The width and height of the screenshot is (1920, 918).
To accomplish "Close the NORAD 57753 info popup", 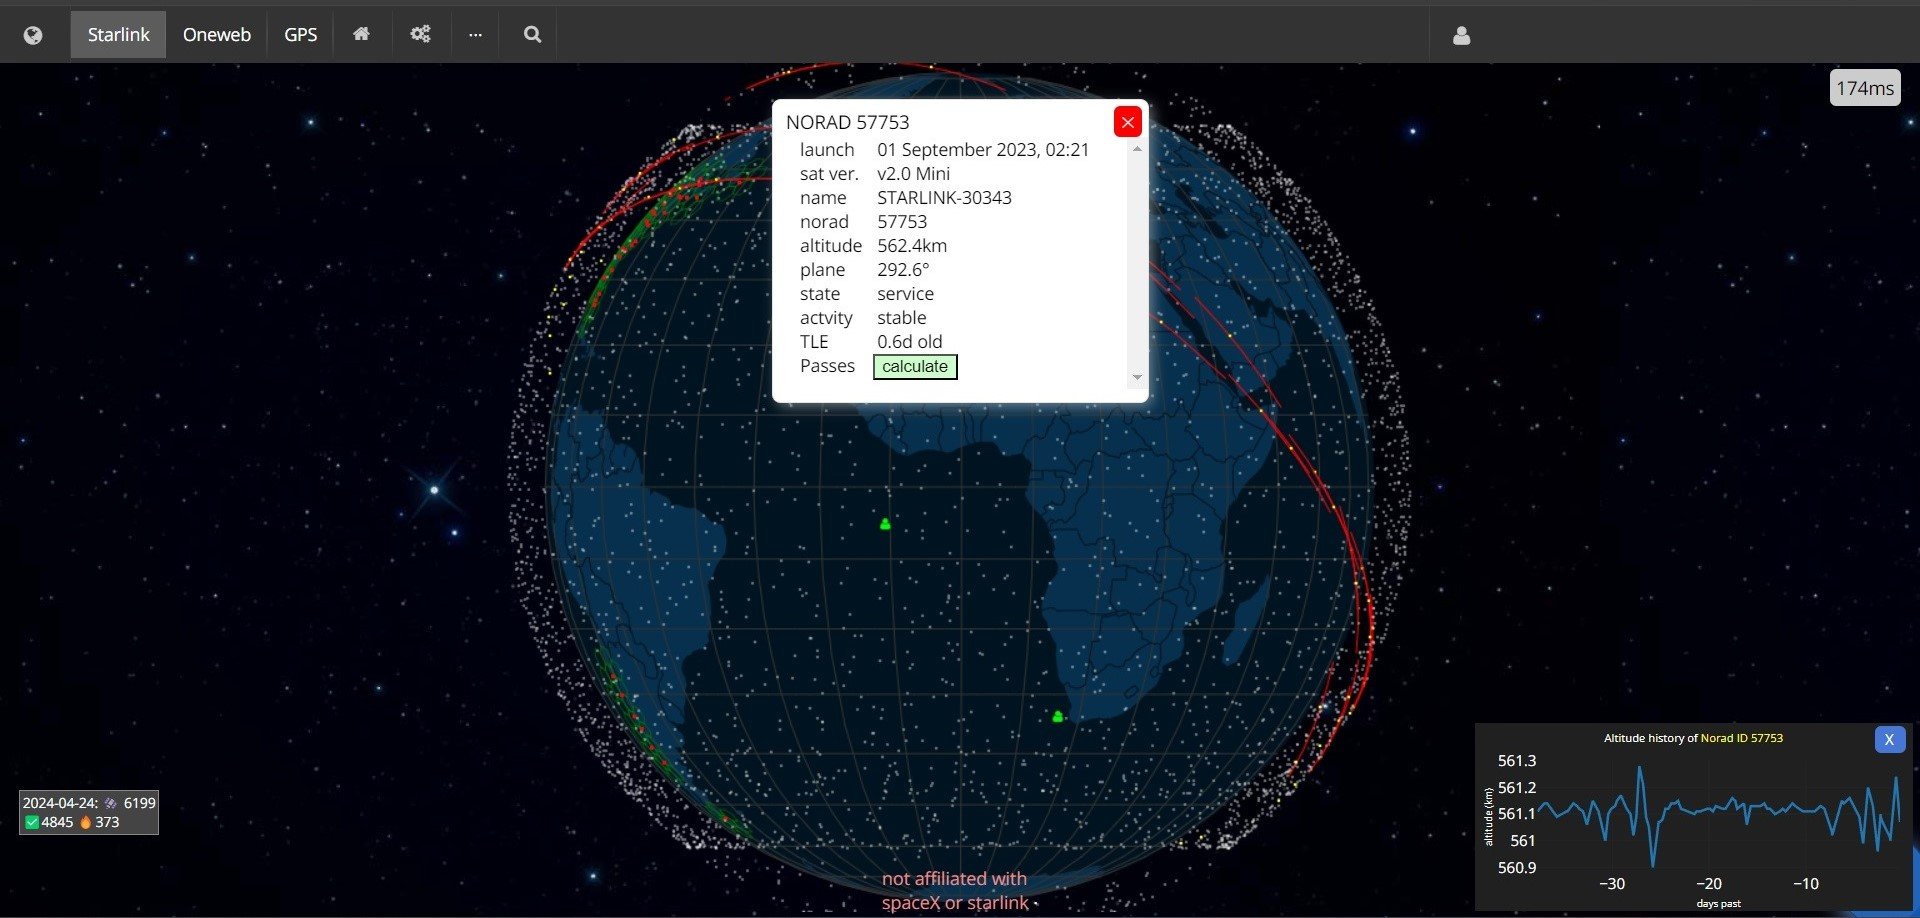I will (1127, 121).
